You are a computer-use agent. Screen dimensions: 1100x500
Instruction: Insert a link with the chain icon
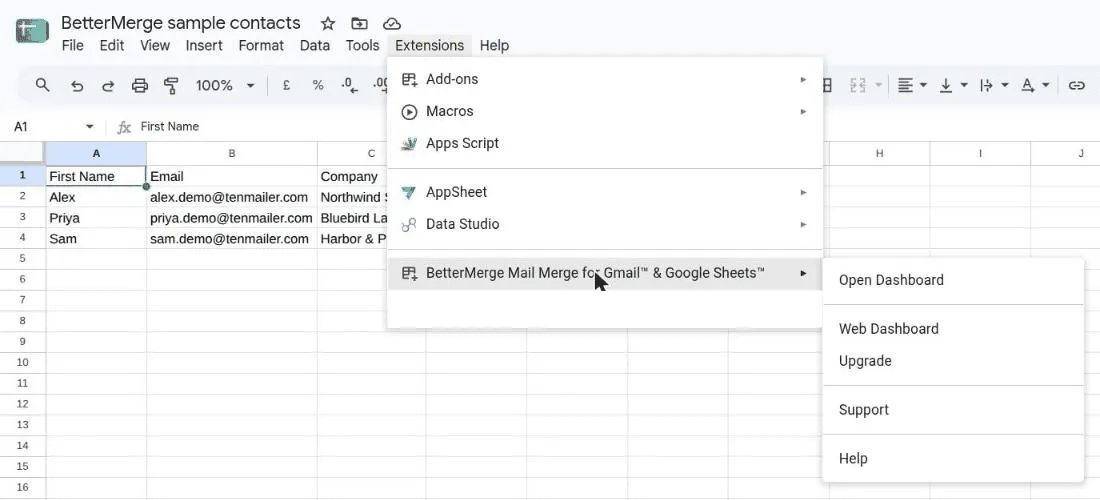point(1076,86)
